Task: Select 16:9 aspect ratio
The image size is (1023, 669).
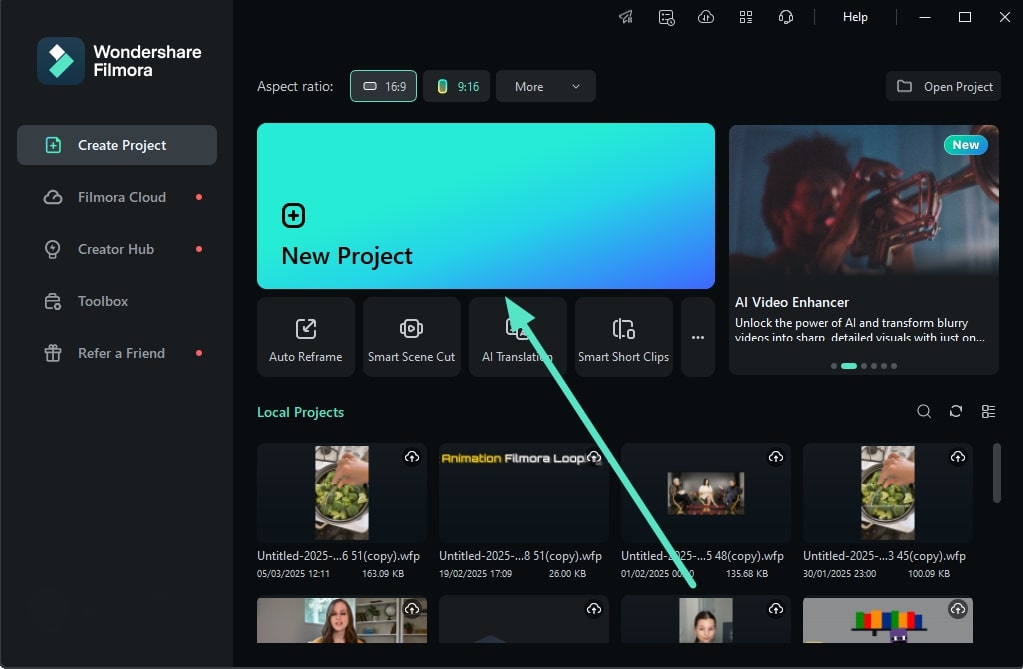Action: pos(384,86)
